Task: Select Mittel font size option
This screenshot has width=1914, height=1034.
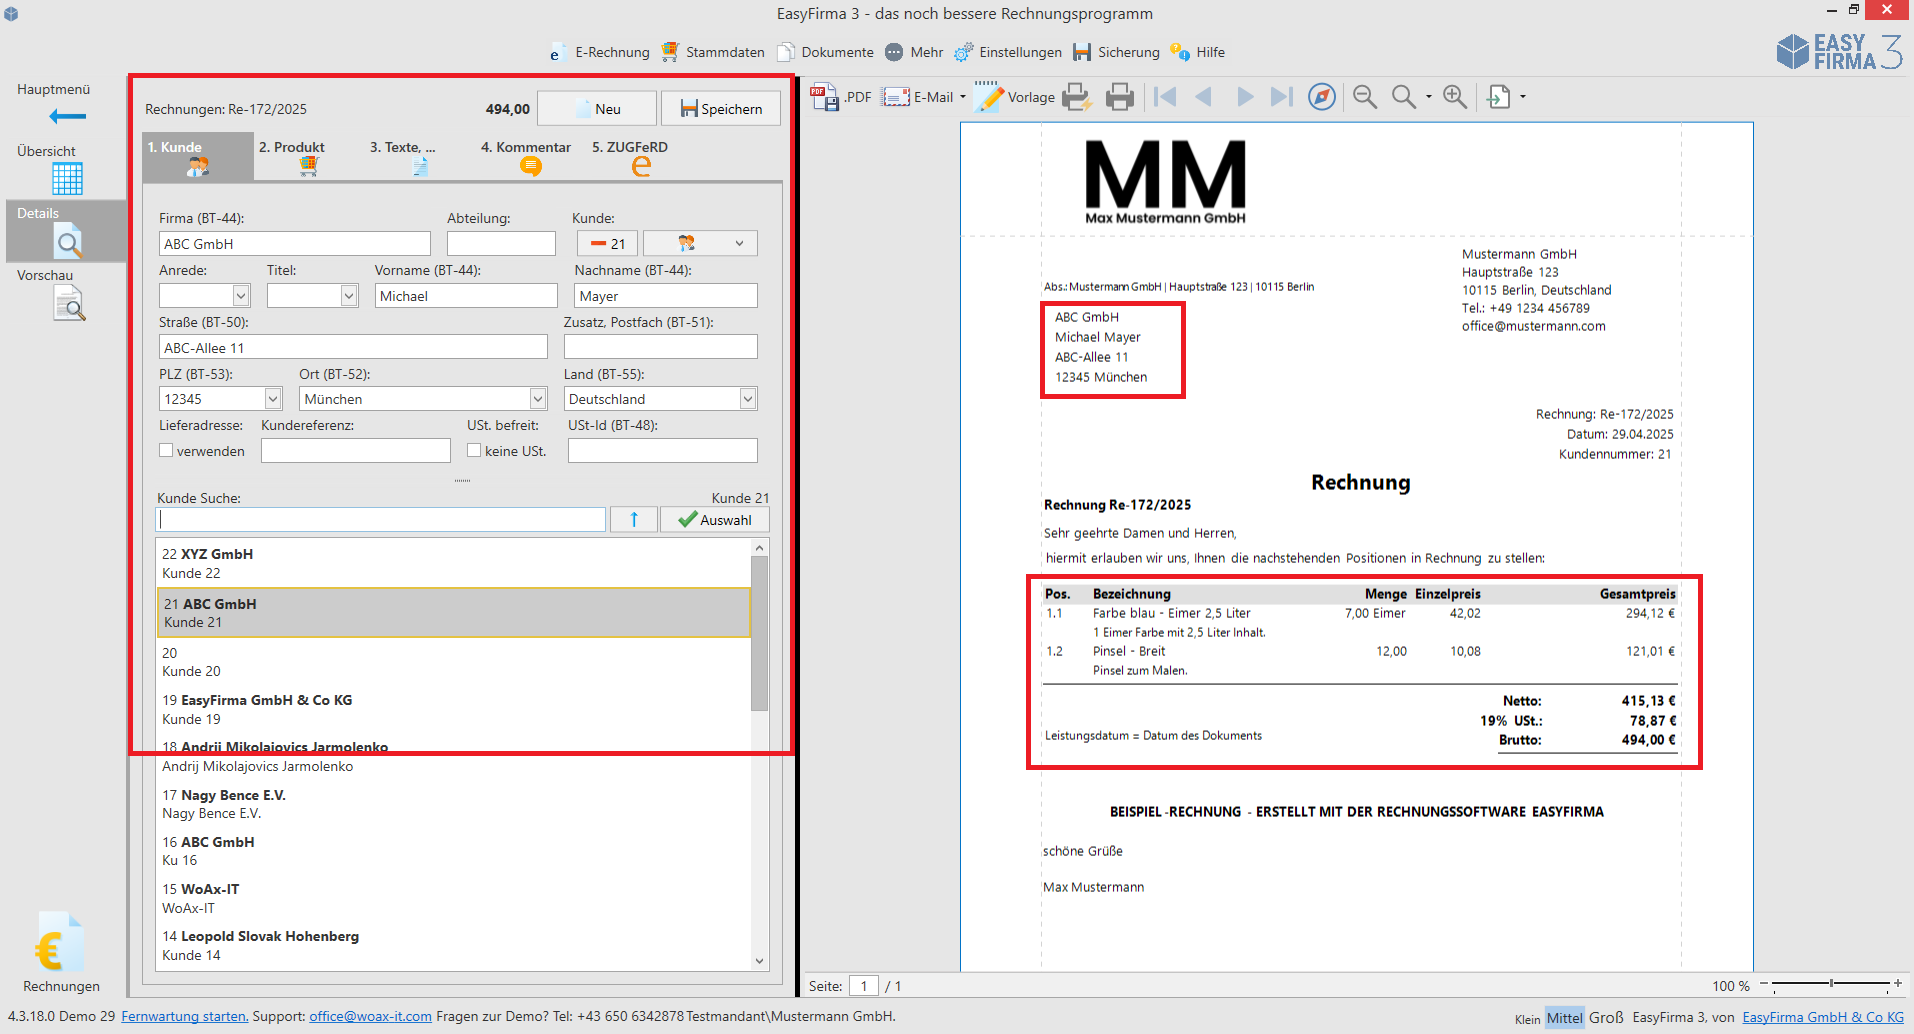Action: pyautogui.click(x=1565, y=1018)
